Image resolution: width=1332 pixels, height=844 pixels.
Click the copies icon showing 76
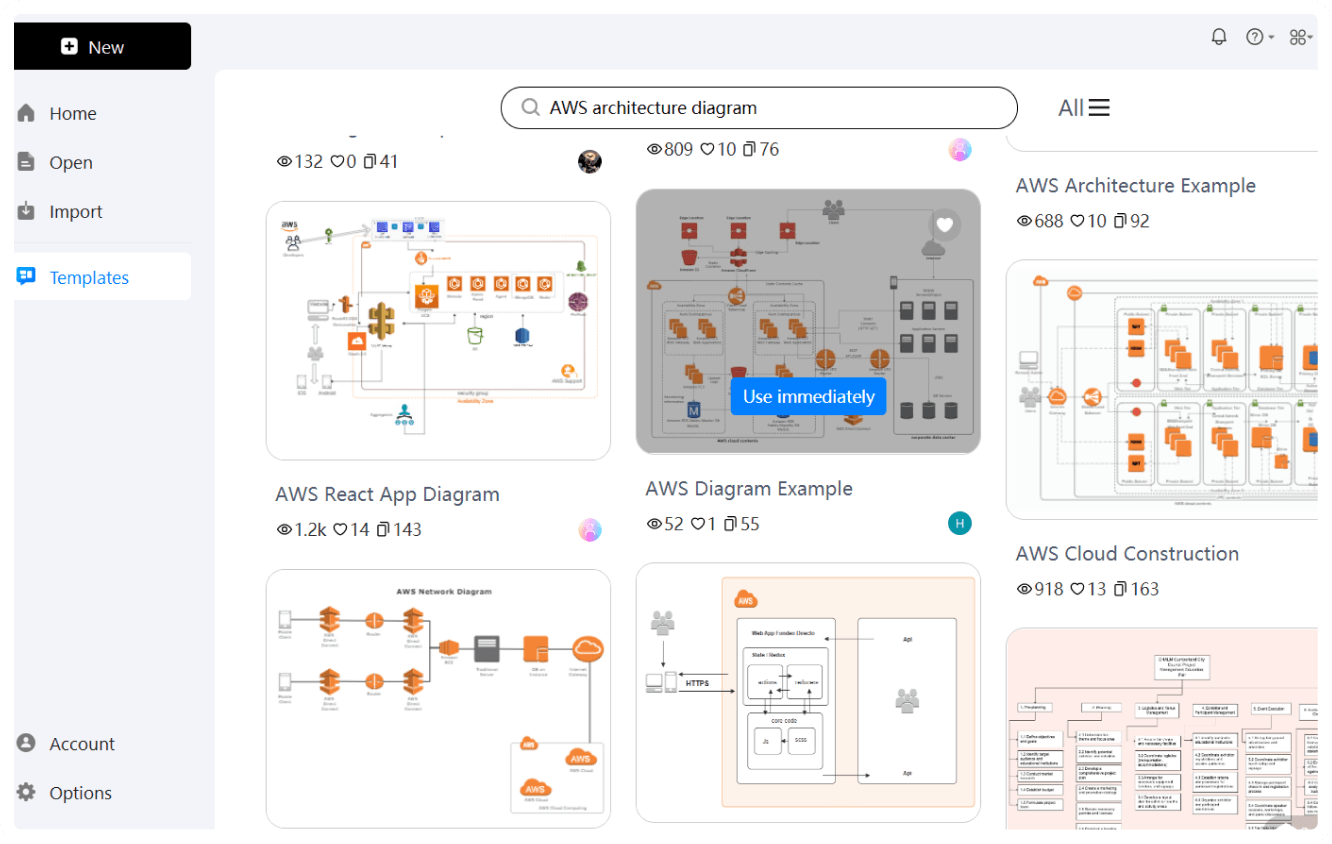[750, 149]
